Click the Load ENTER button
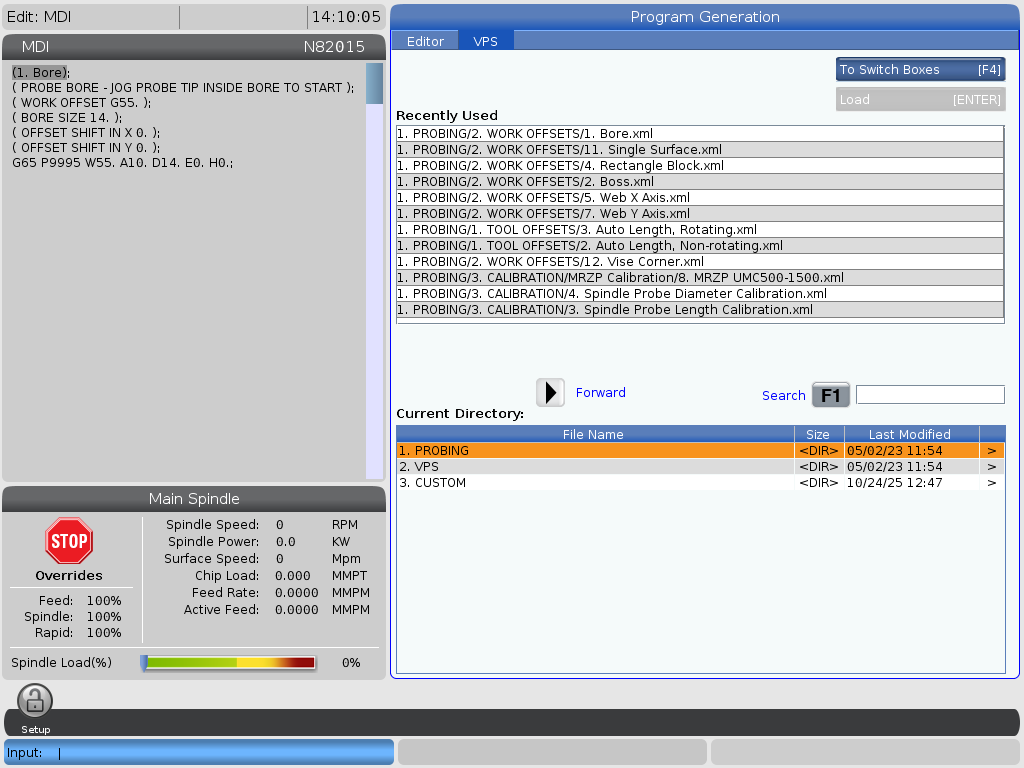Screen dimensions: 1024x768 pyautogui.click(x=920, y=99)
